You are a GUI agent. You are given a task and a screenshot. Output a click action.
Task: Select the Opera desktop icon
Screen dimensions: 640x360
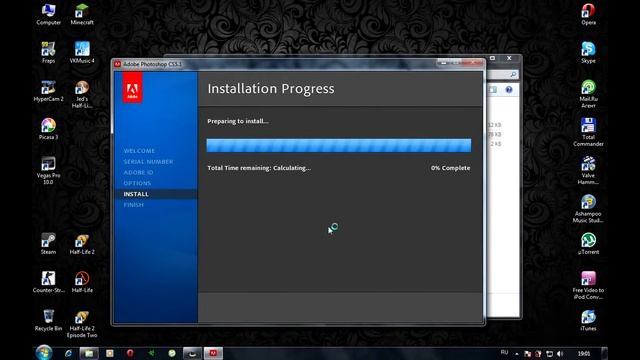[x=588, y=14]
